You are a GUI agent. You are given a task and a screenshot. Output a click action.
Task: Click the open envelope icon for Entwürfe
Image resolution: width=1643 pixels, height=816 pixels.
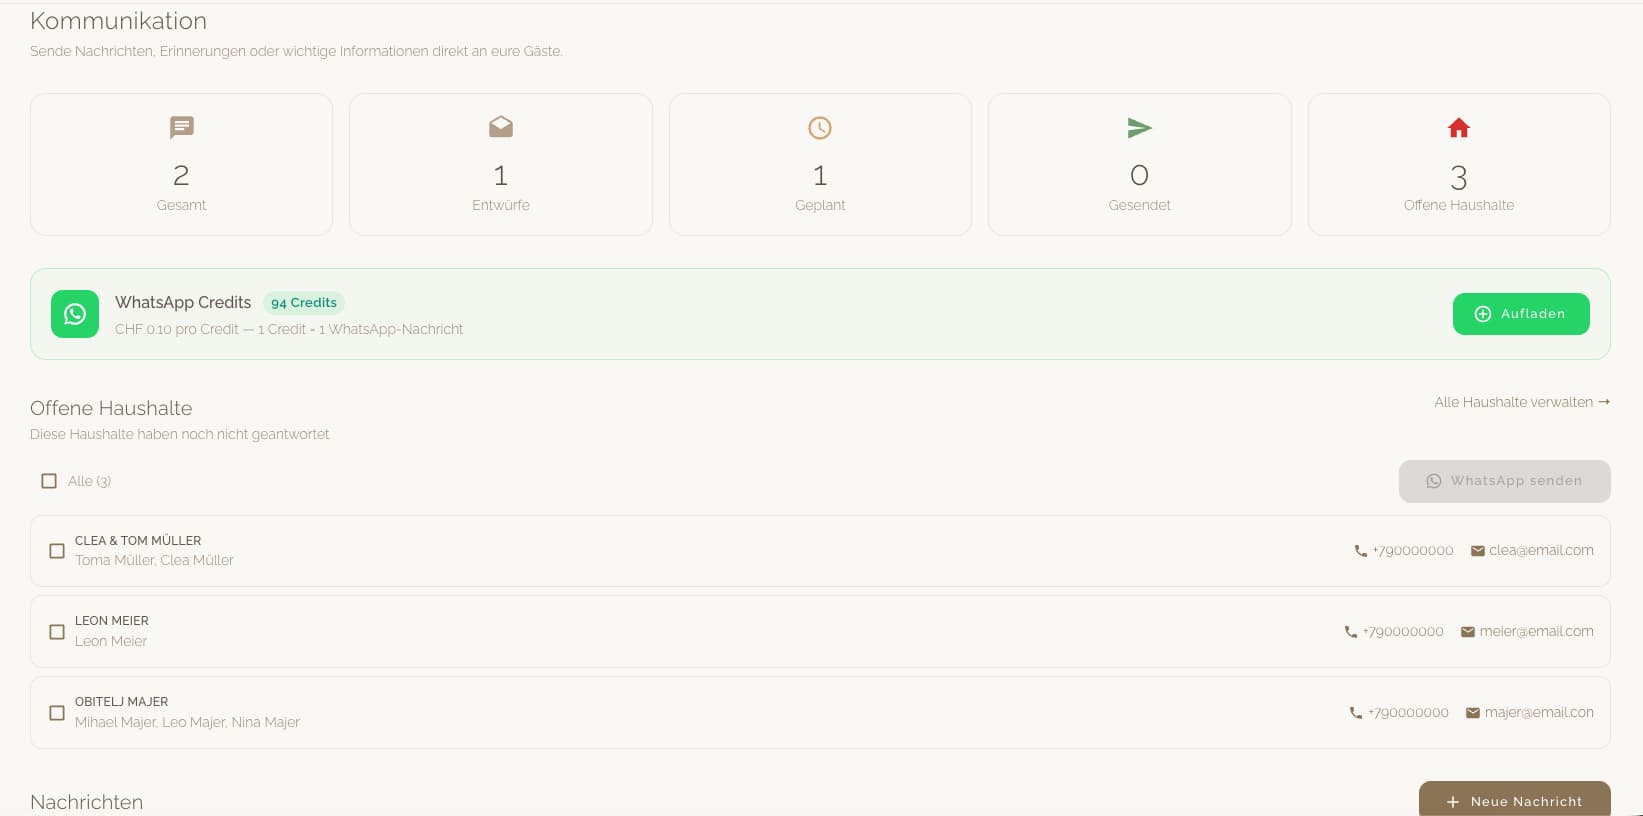(501, 127)
